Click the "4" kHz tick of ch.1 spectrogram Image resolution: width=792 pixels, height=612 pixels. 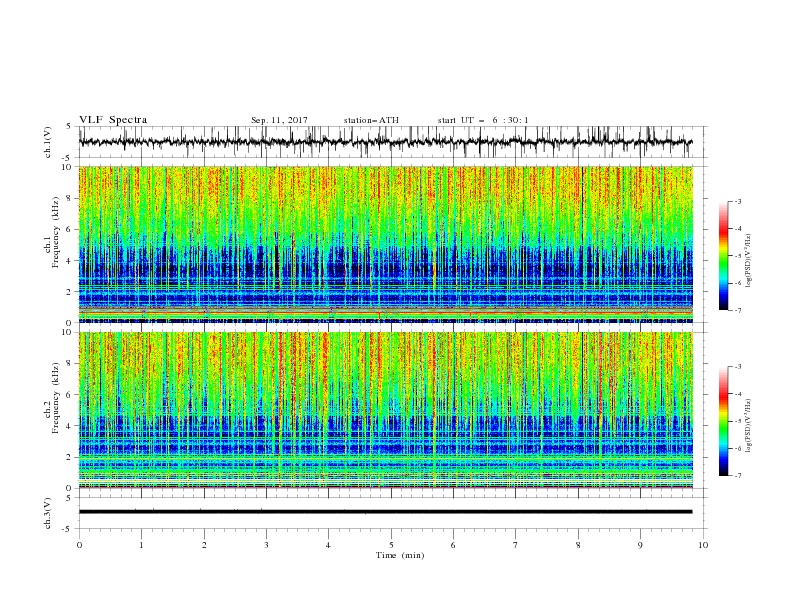point(70,261)
